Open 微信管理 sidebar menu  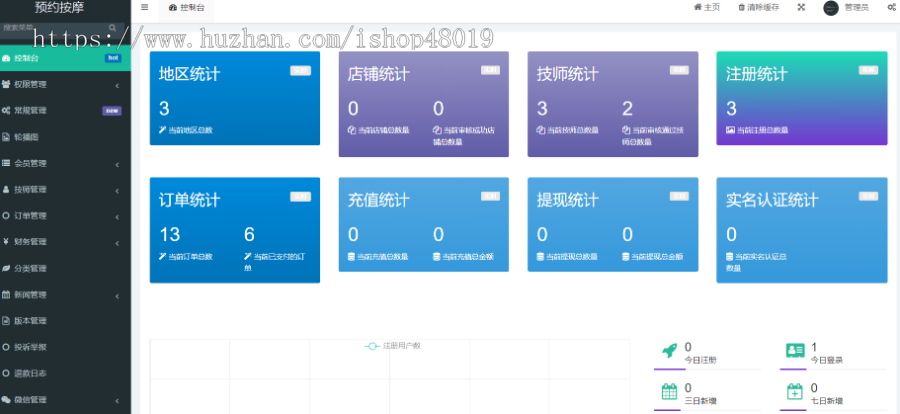click(65, 400)
